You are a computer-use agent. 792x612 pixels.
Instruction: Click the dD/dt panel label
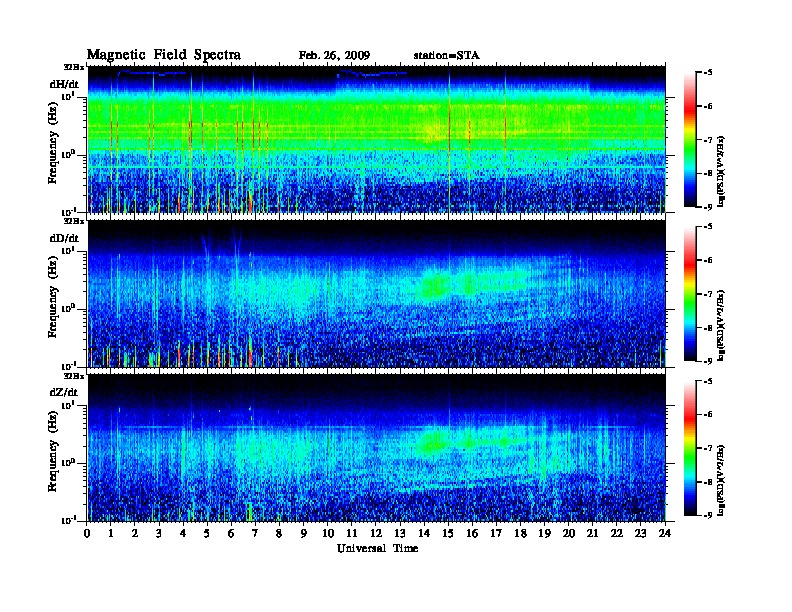[x=64, y=238]
